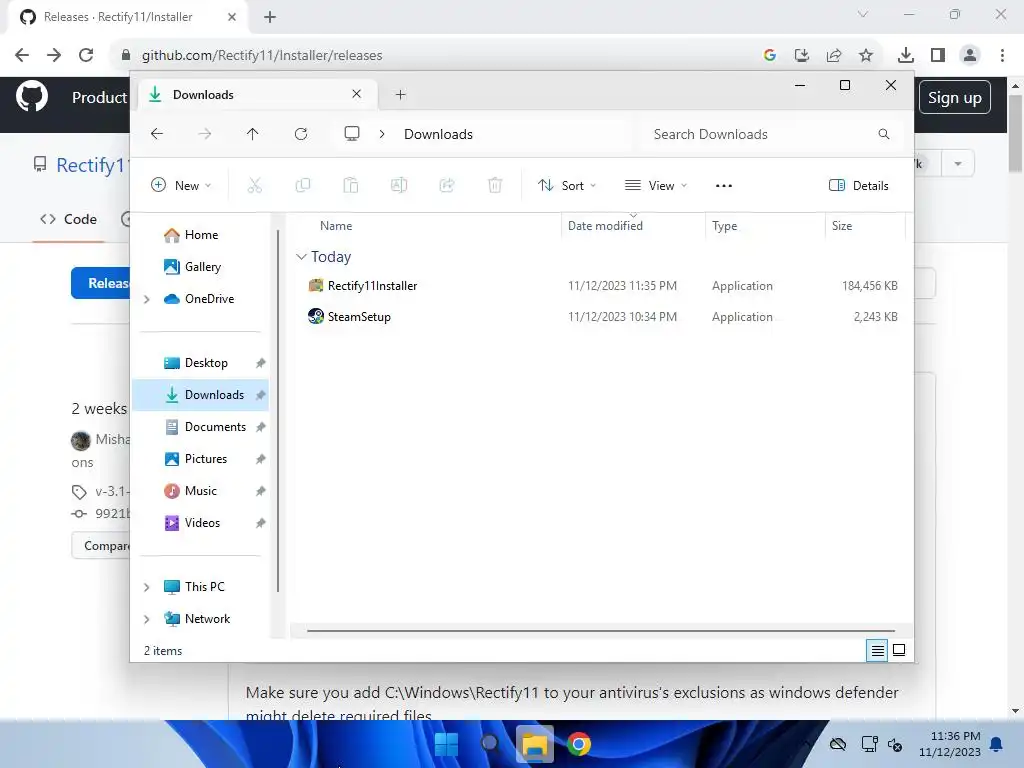Viewport: 1024px width, 768px height.
Task: Toggle Chrome side panel icon
Action: [x=938, y=55]
